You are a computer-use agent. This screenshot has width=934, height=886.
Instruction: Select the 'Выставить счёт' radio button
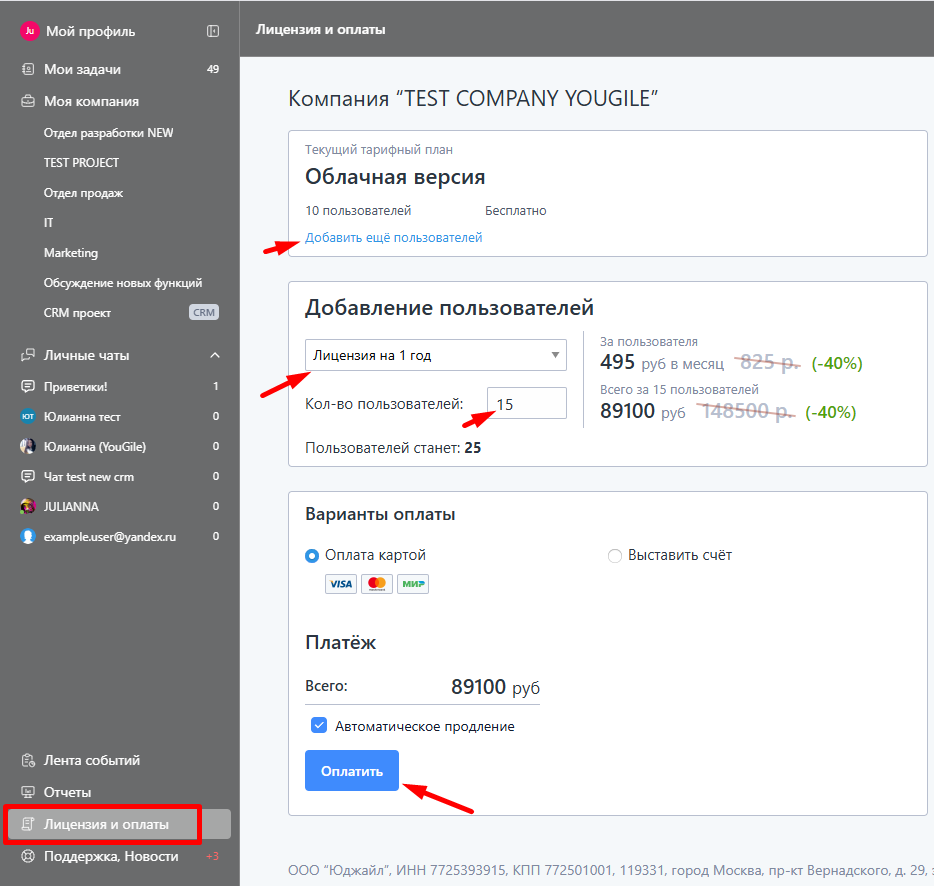[615, 556]
